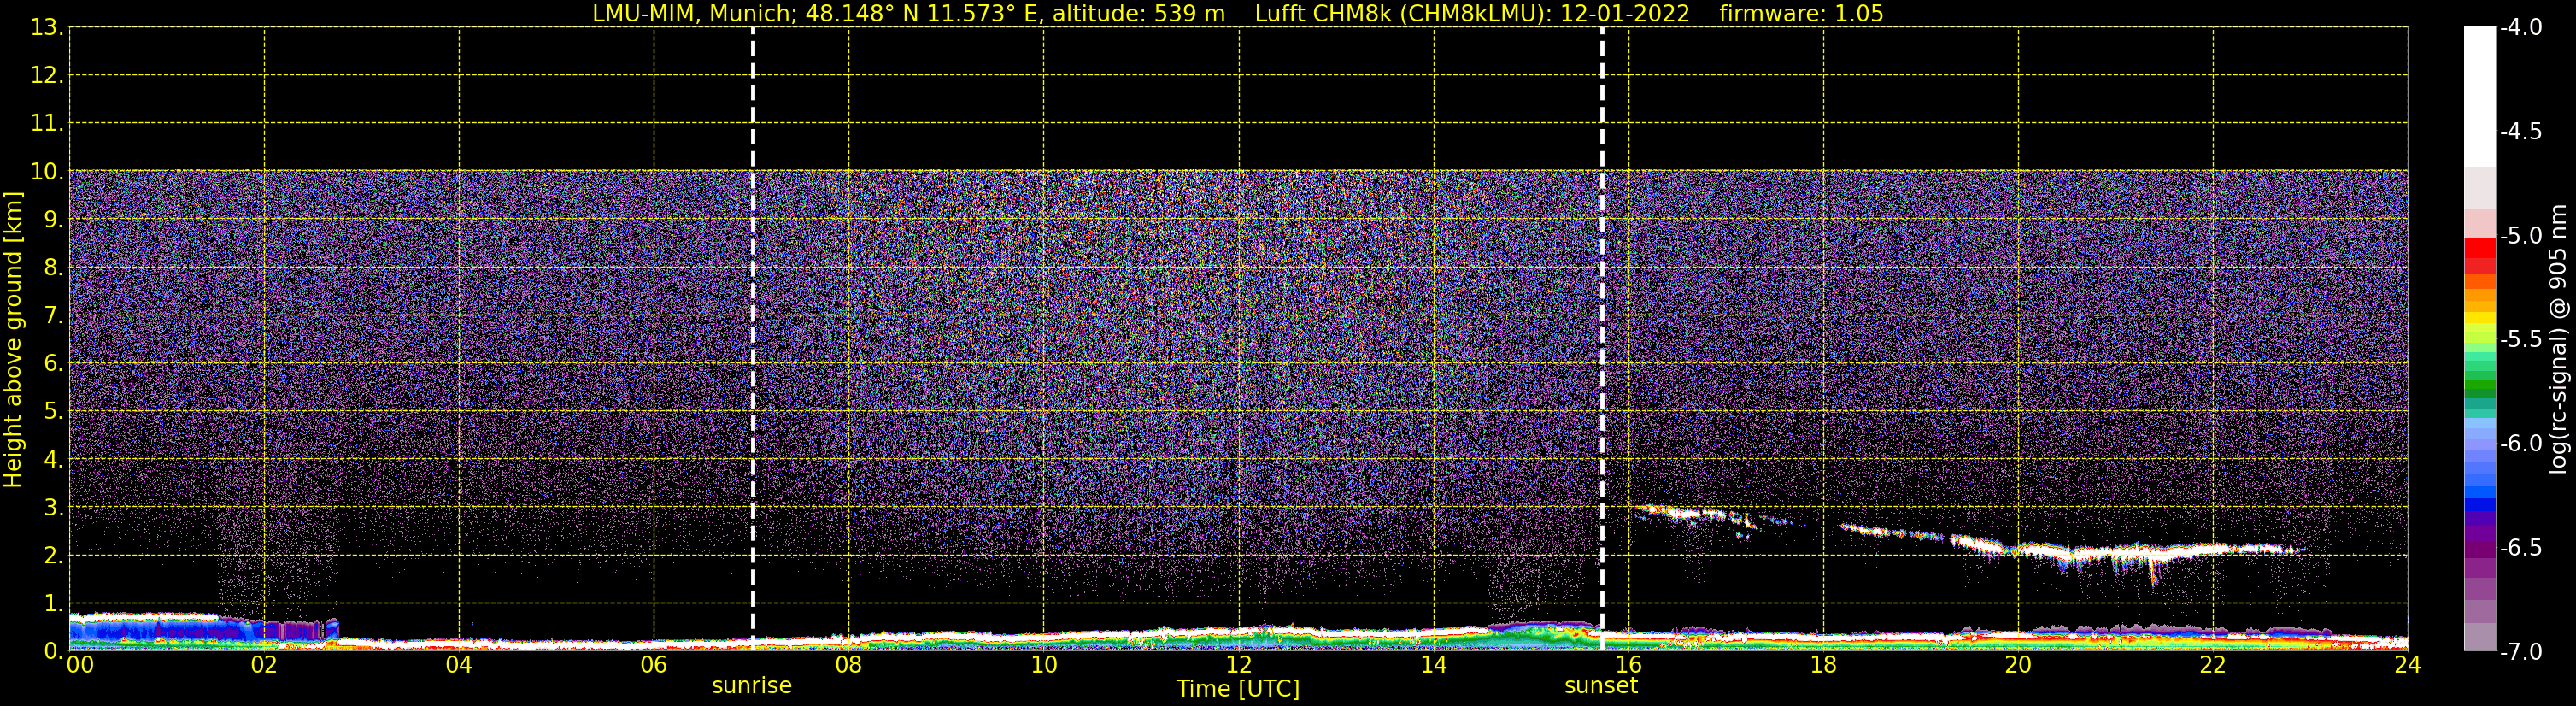Click the 'sunrise' label below the axis
The height and width of the screenshot is (706, 2576).
(752, 686)
